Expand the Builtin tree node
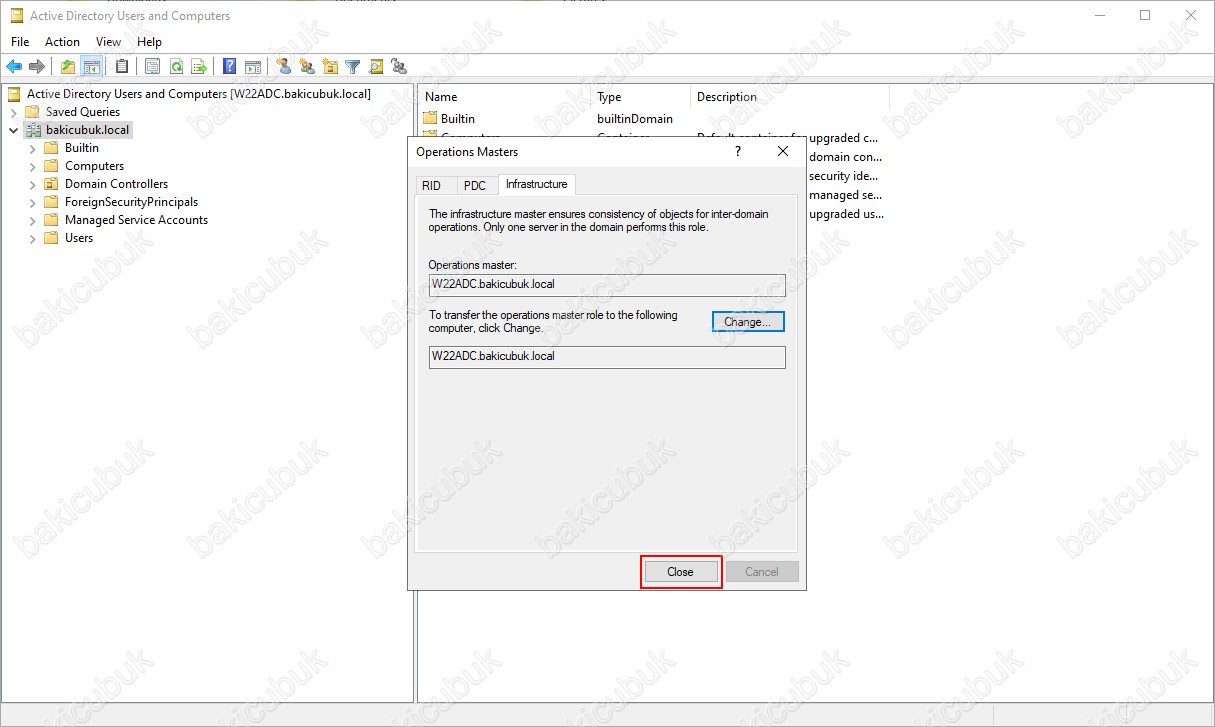Screen dimensions: 1215x727 point(32,148)
